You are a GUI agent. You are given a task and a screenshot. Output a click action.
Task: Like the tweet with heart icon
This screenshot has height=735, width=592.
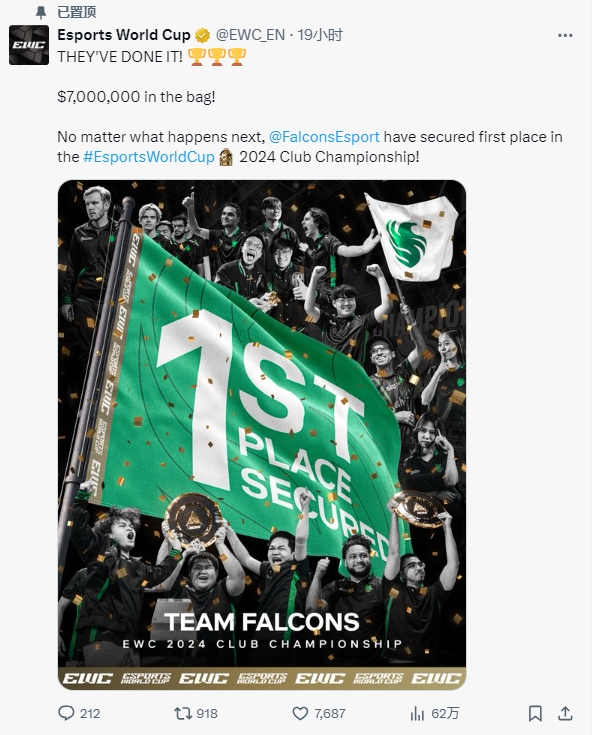point(300,713)
